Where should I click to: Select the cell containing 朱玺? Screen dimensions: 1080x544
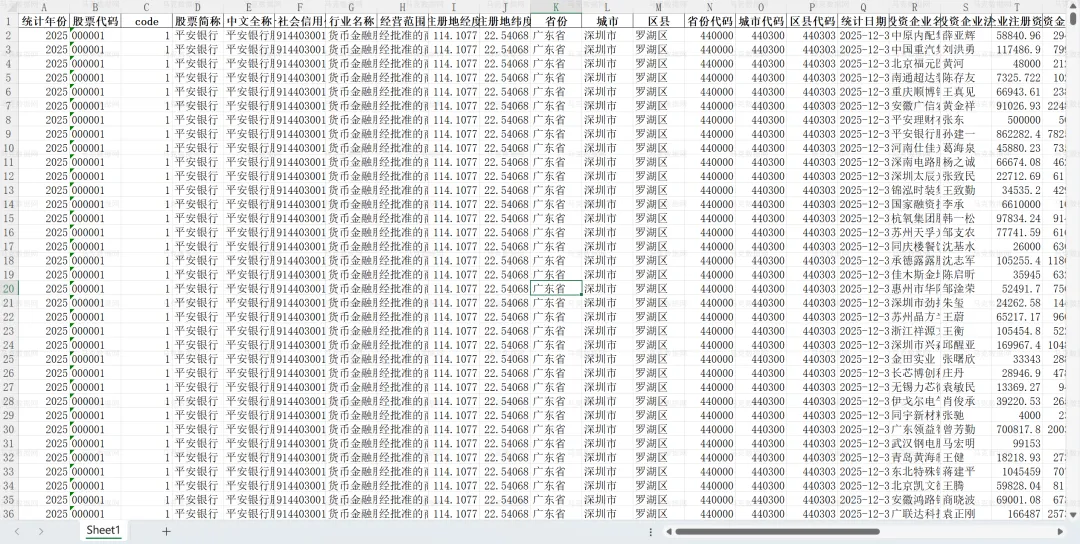966,302
